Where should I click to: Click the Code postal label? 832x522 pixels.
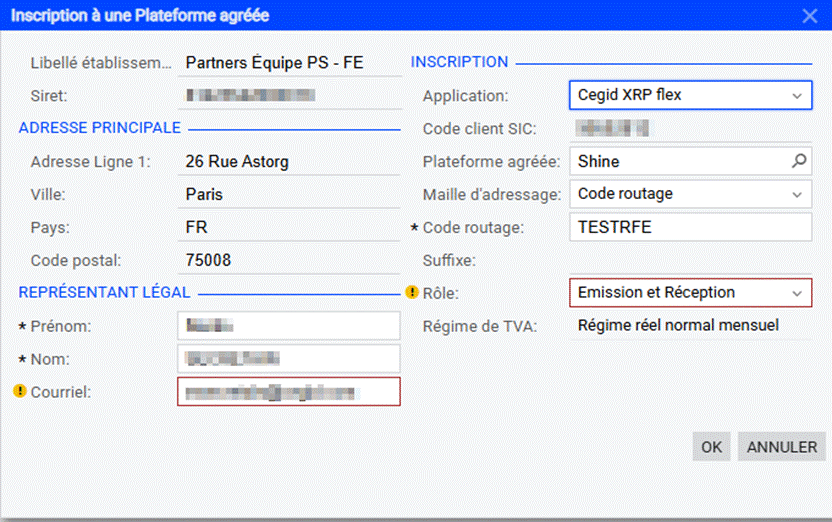[76, 260]
